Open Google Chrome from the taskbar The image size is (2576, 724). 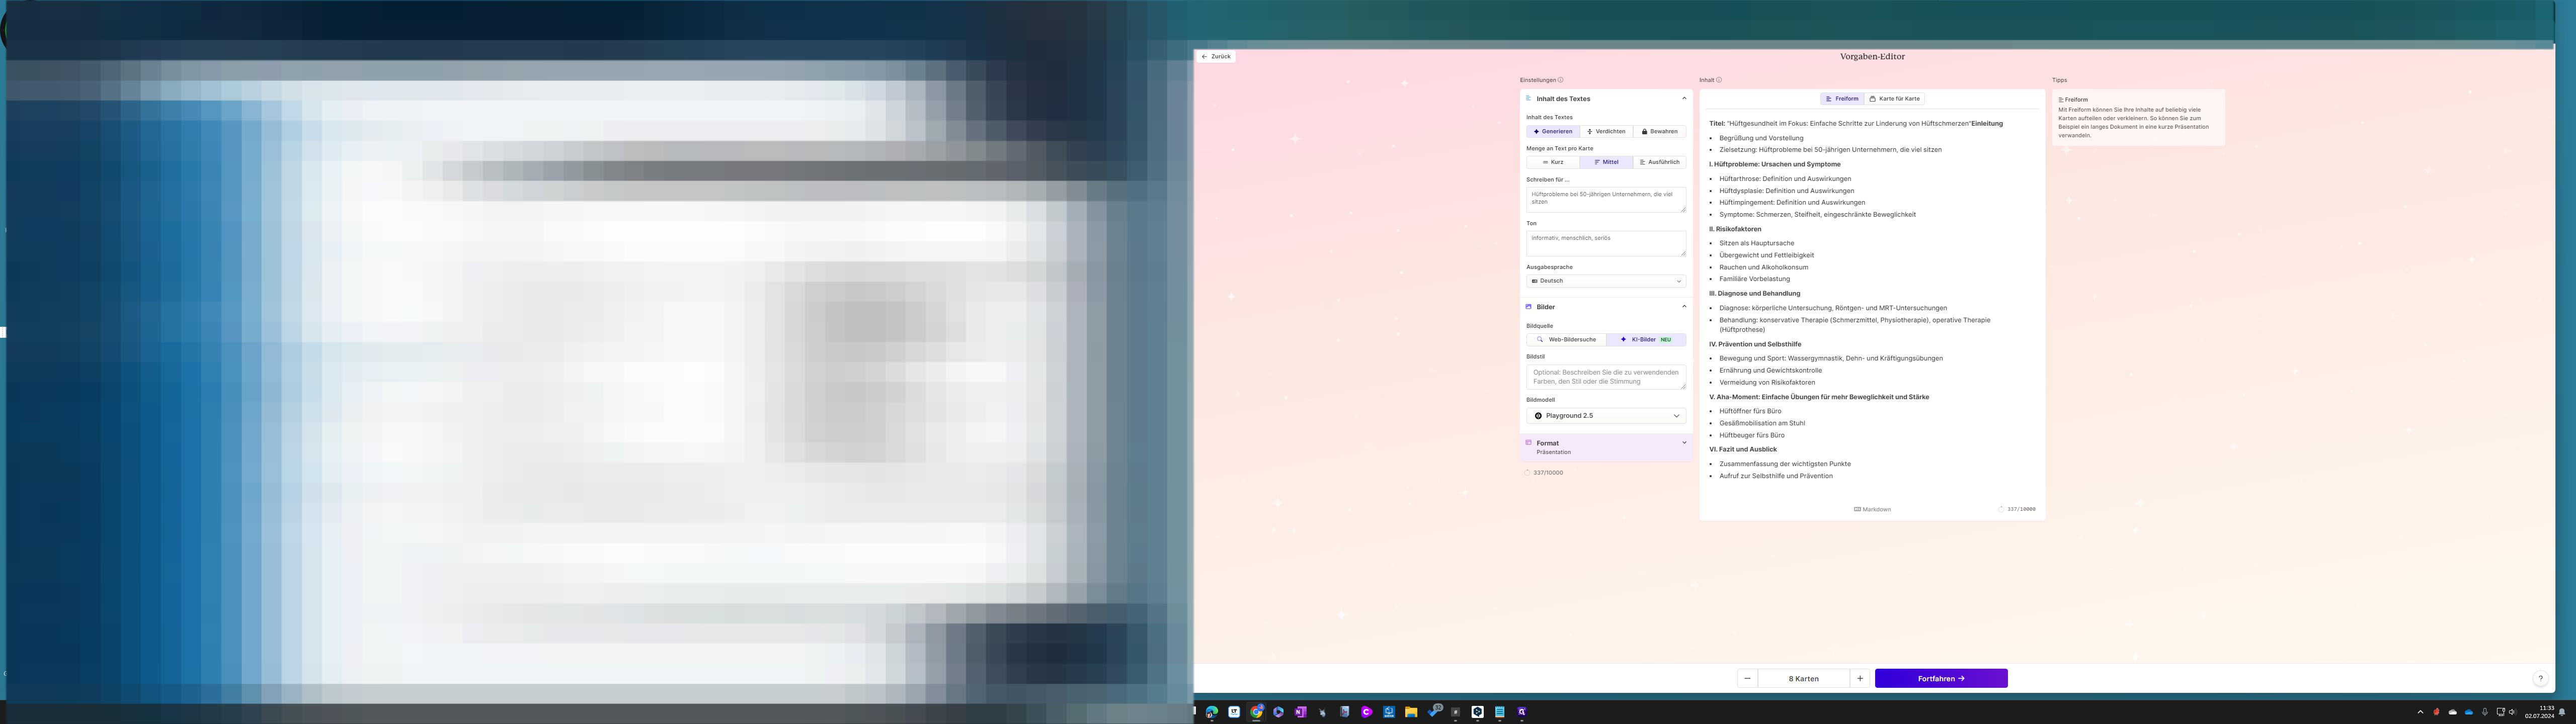[1256, 712]
